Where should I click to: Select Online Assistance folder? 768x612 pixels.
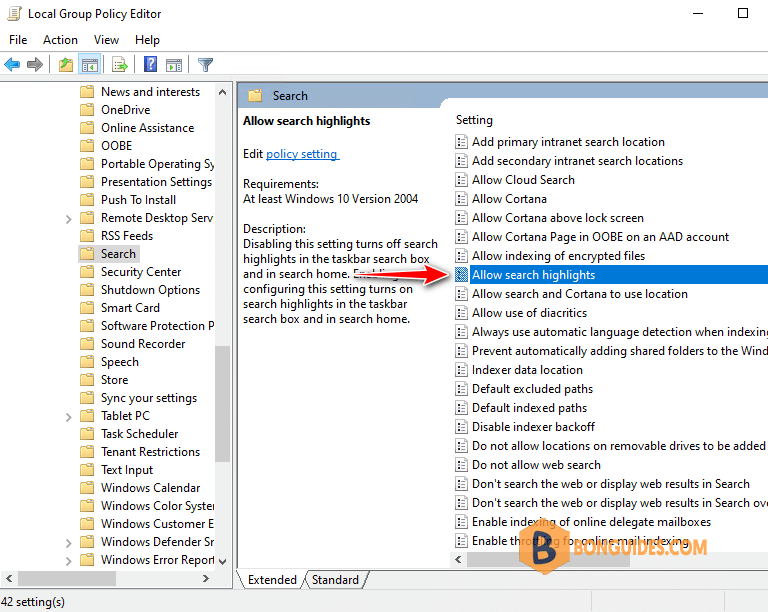point(147,128)
